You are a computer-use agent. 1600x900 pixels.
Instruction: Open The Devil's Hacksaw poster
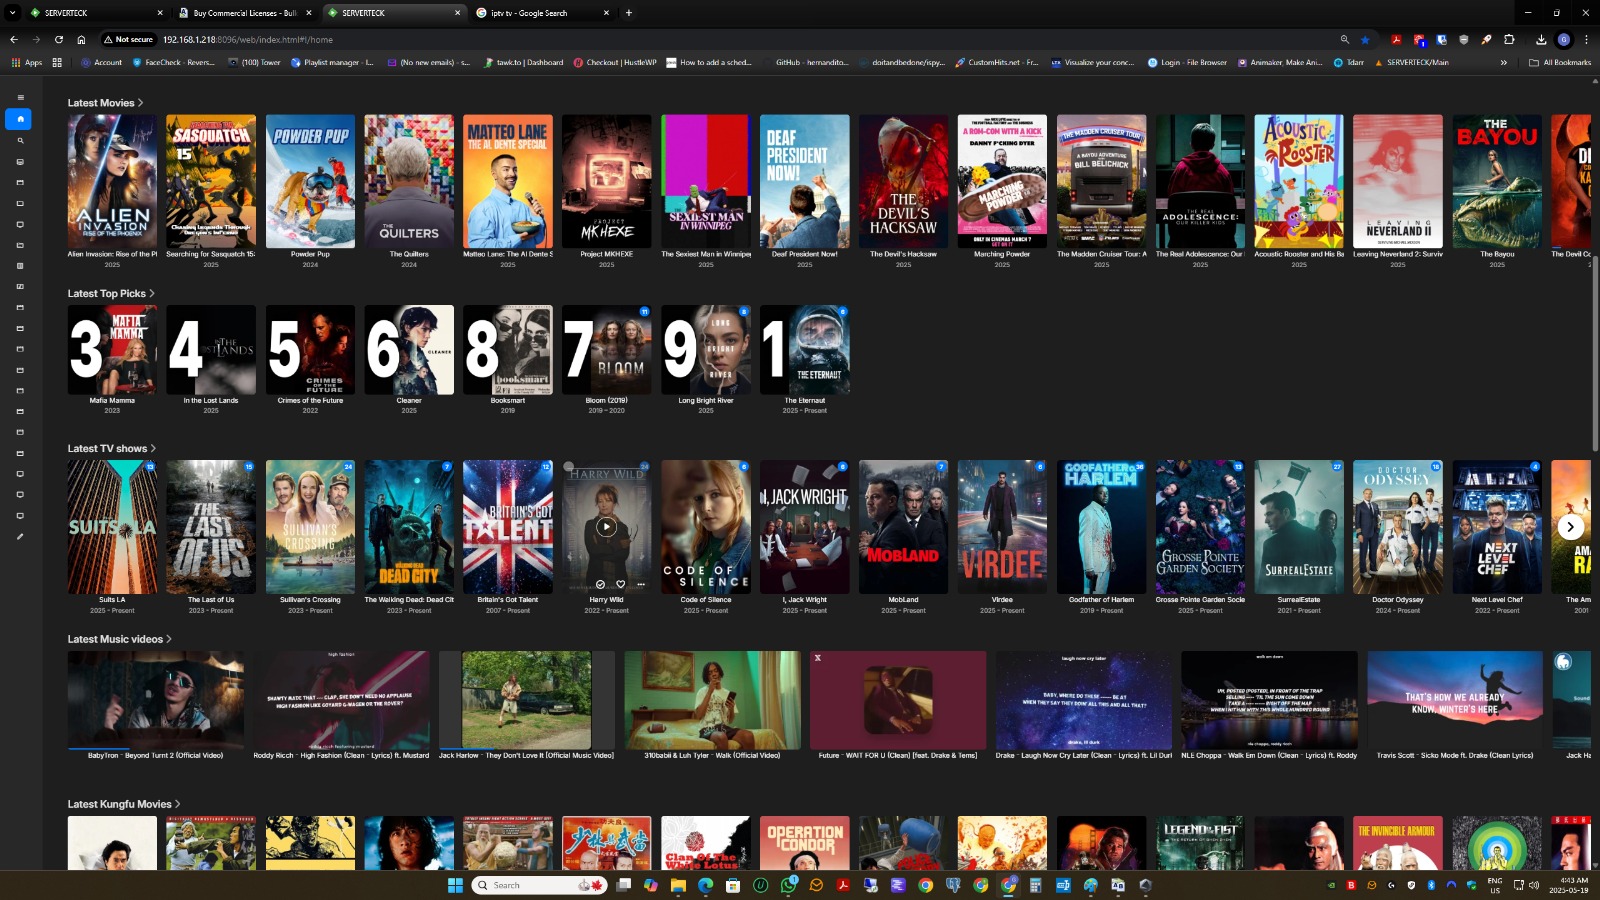click(903, 181)
